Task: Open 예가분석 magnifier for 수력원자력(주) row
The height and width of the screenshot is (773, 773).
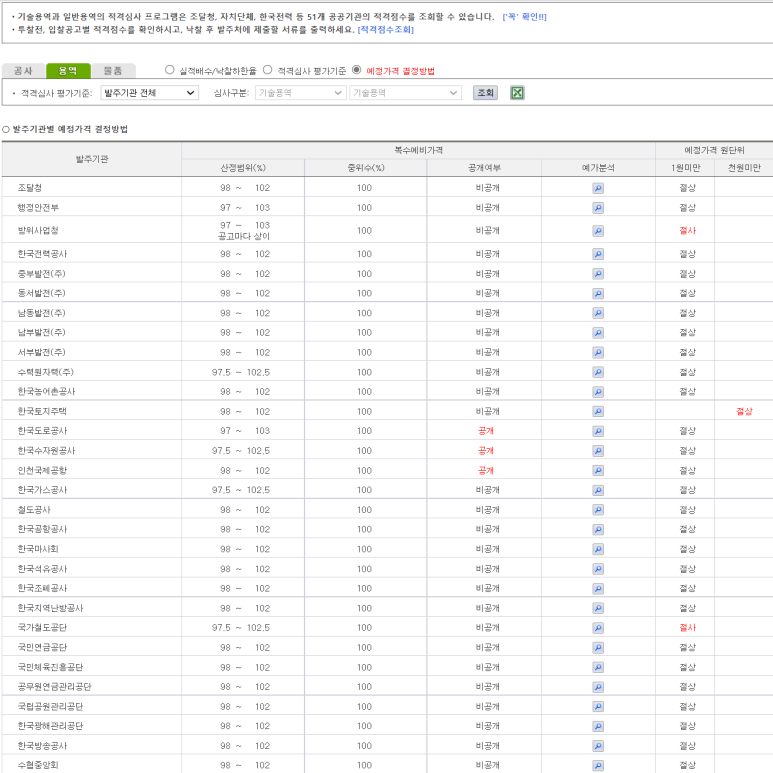Action: point(598,372)
